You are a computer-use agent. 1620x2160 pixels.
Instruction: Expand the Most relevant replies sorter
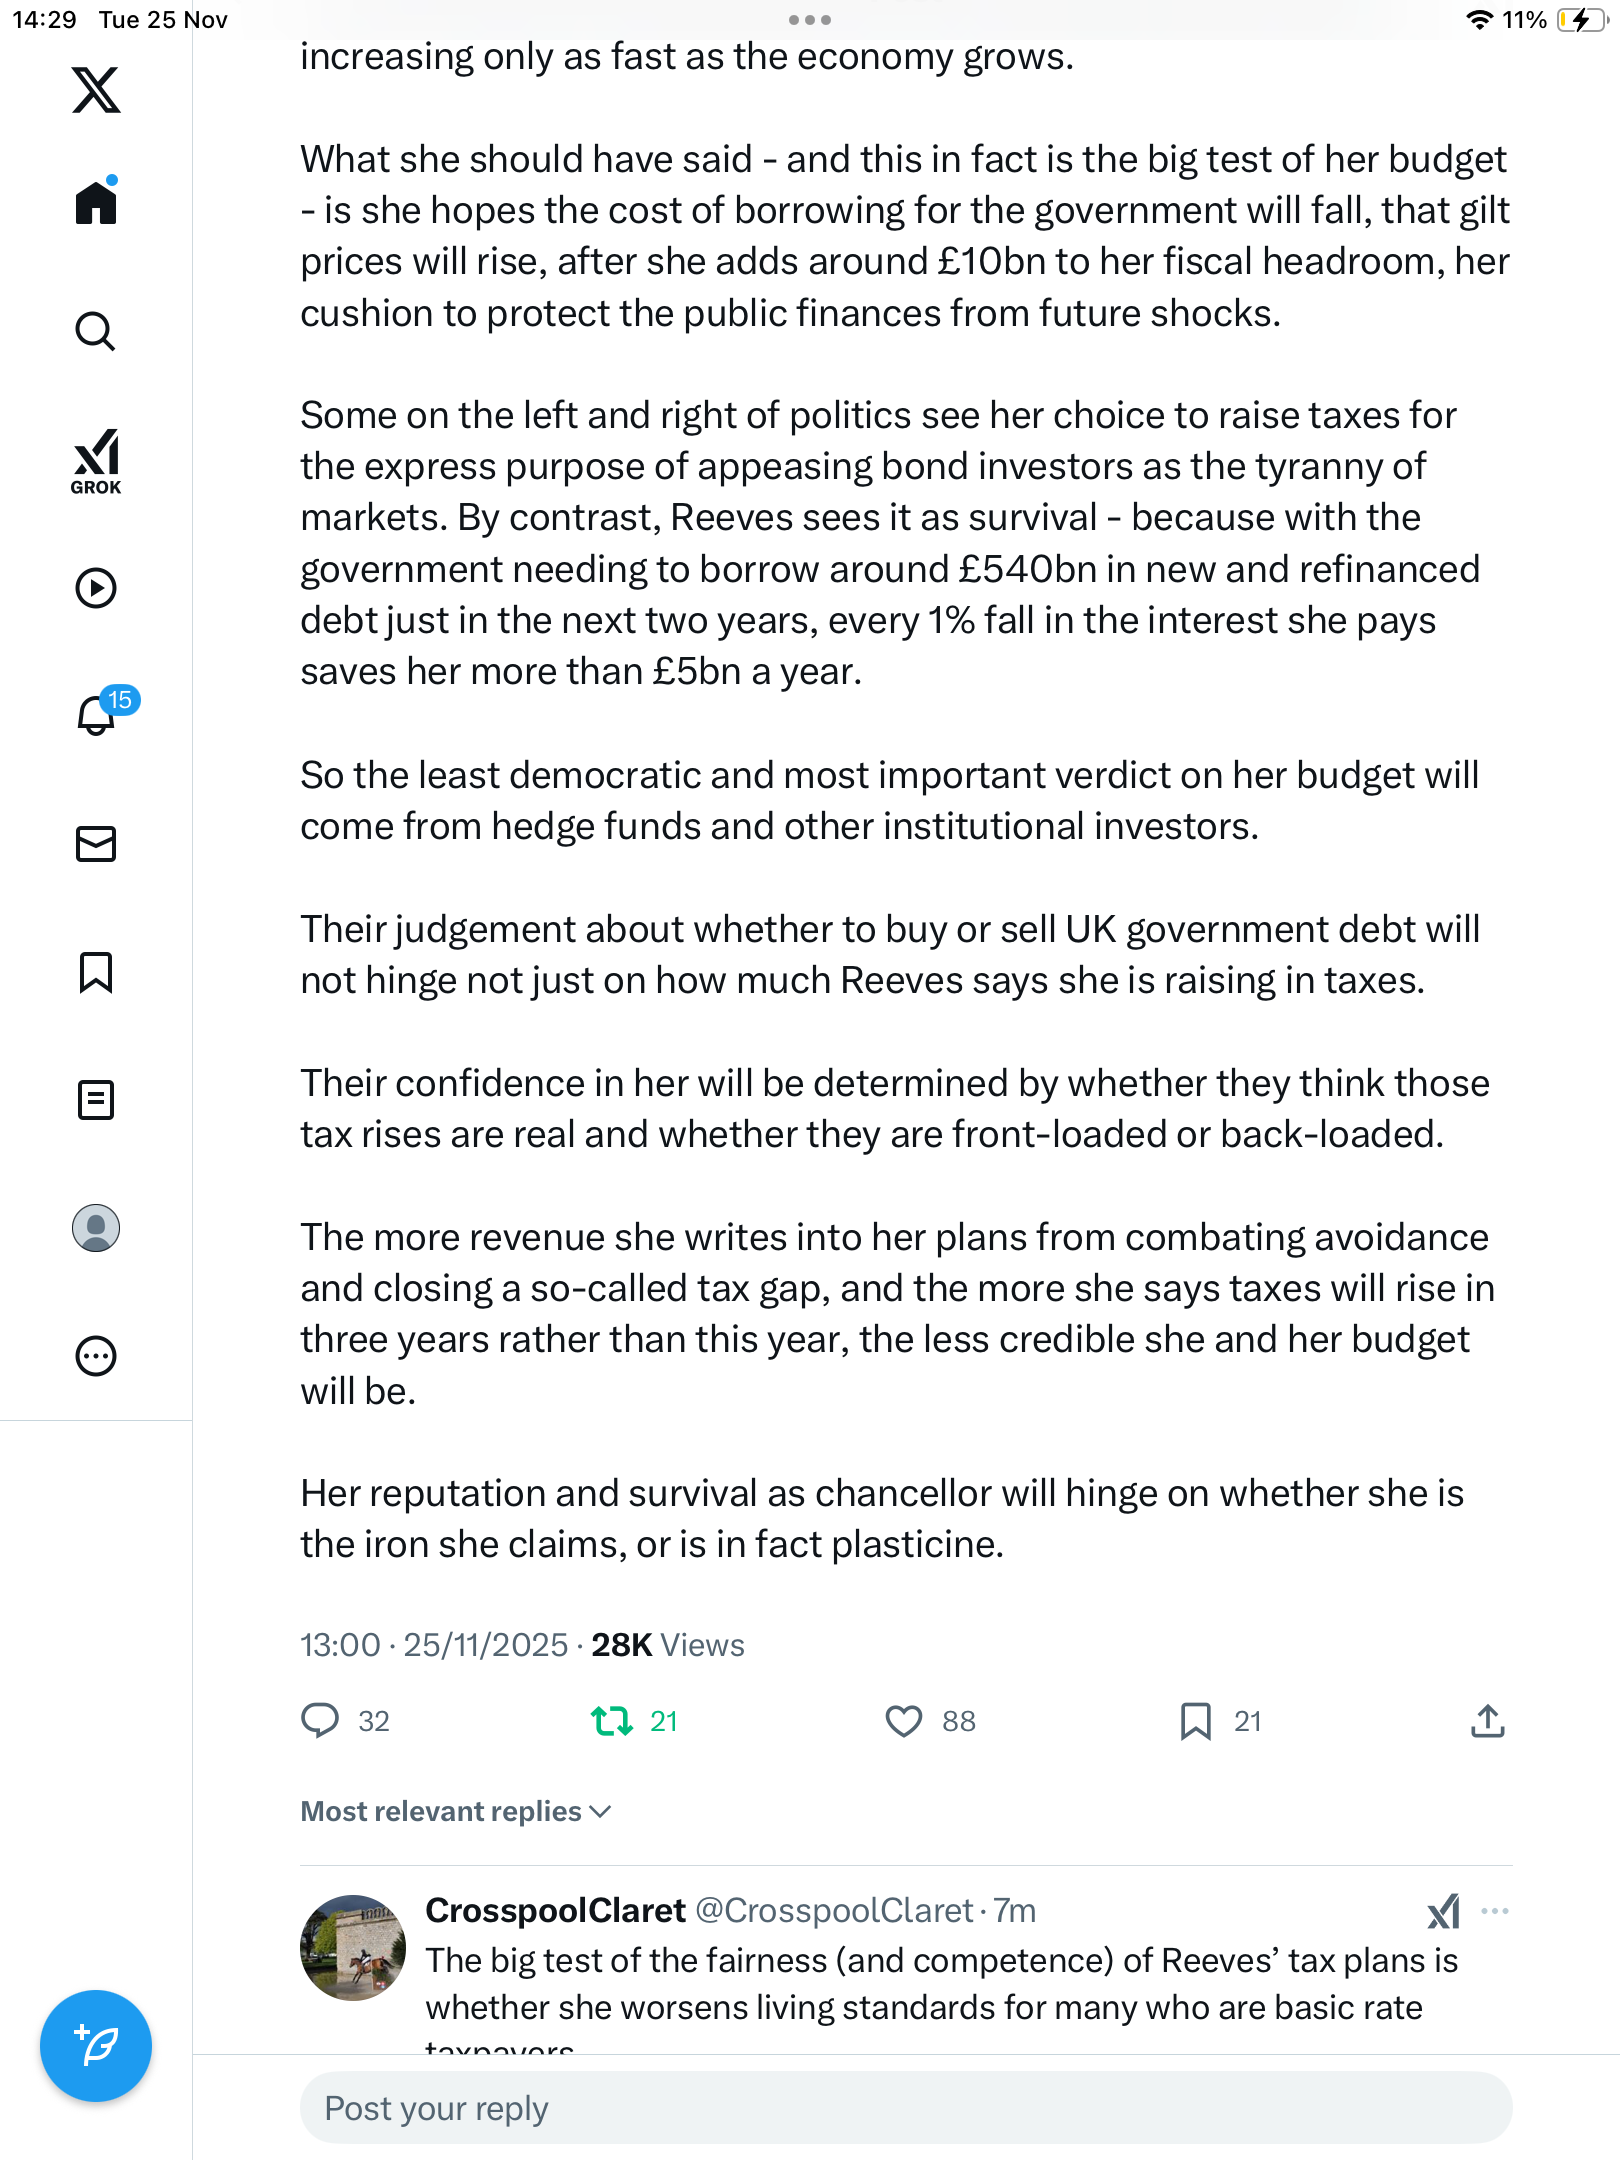tap(456, 1811)
